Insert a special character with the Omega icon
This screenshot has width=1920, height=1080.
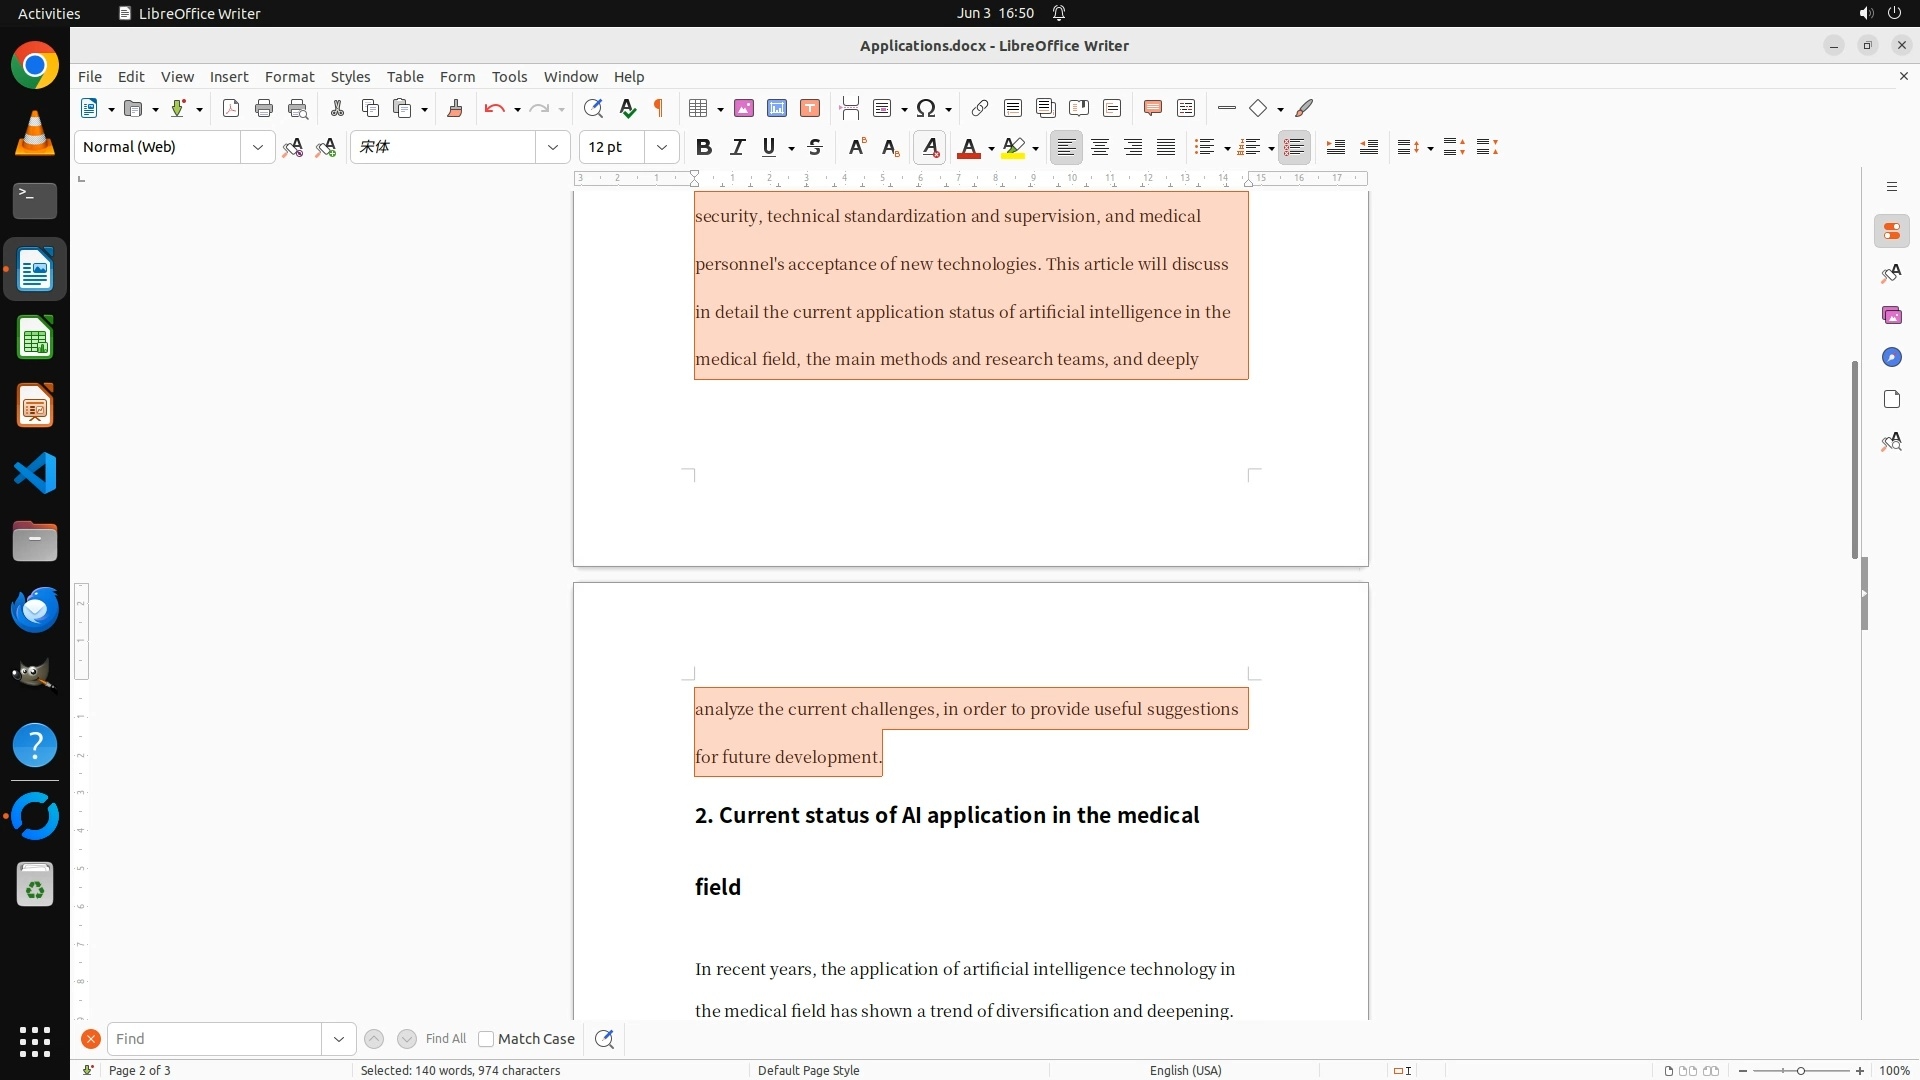(926, 108)
